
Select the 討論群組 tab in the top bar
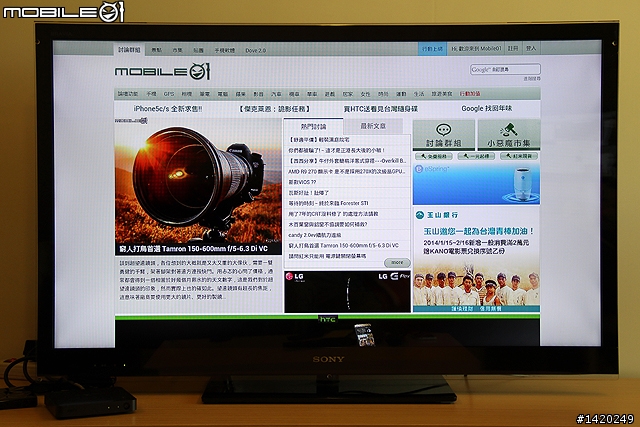129,50
